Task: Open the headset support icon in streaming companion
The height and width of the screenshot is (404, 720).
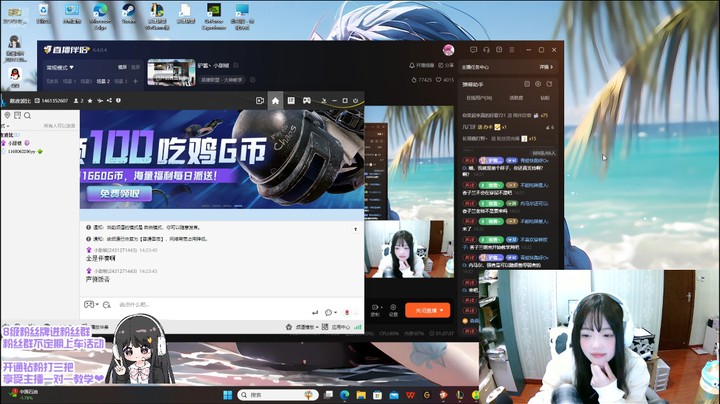Action: coord(486,50)
